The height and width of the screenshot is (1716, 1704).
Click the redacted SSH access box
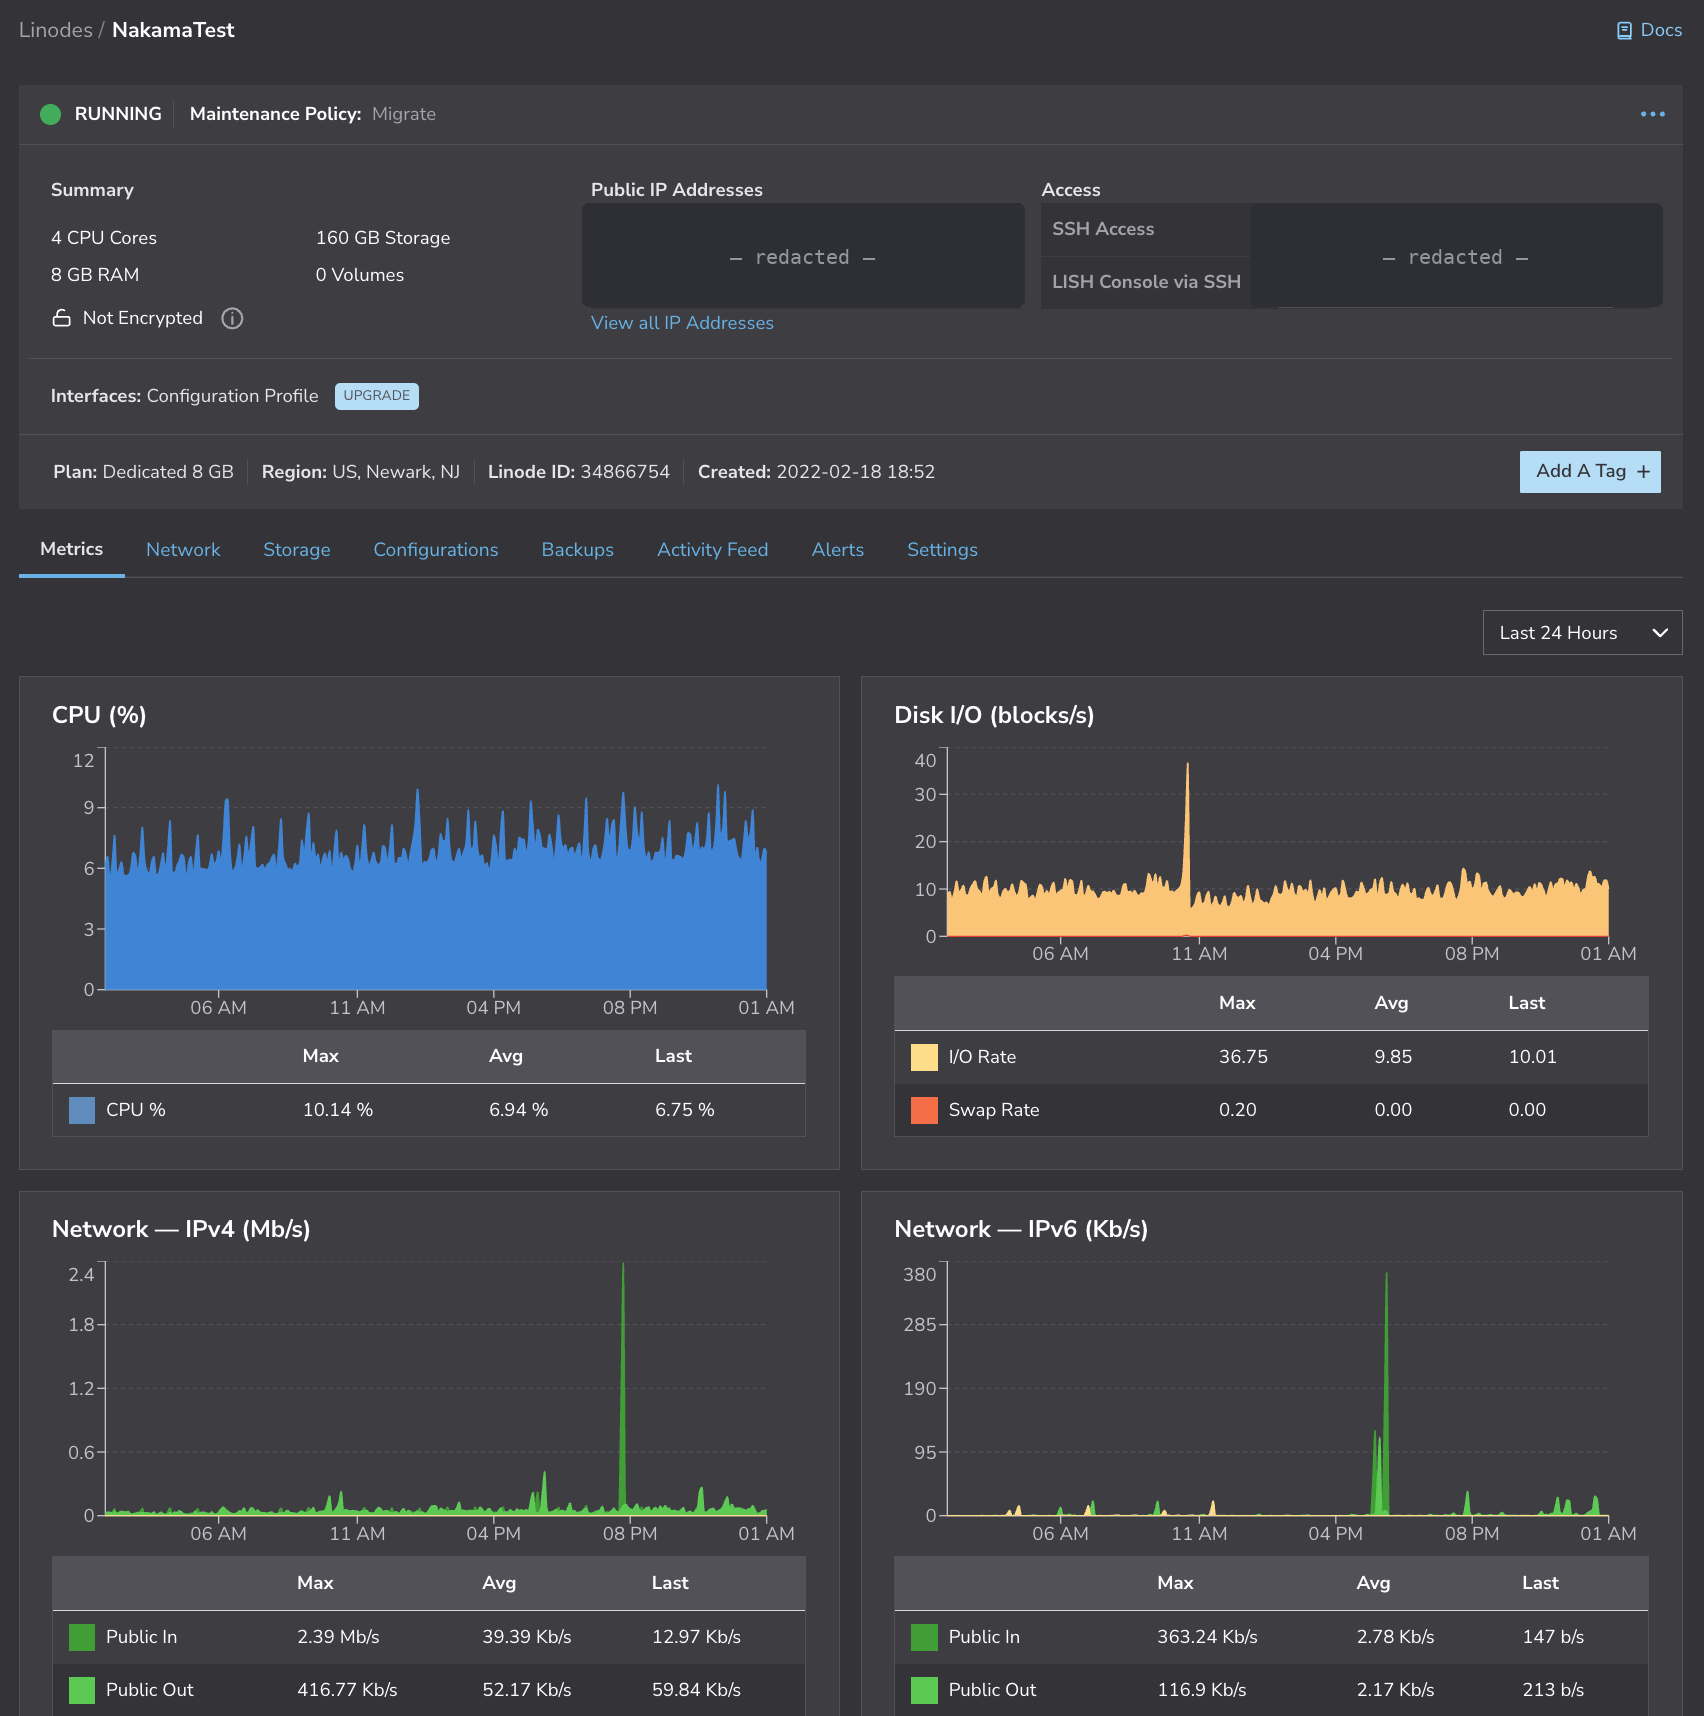pos(1456,257)
